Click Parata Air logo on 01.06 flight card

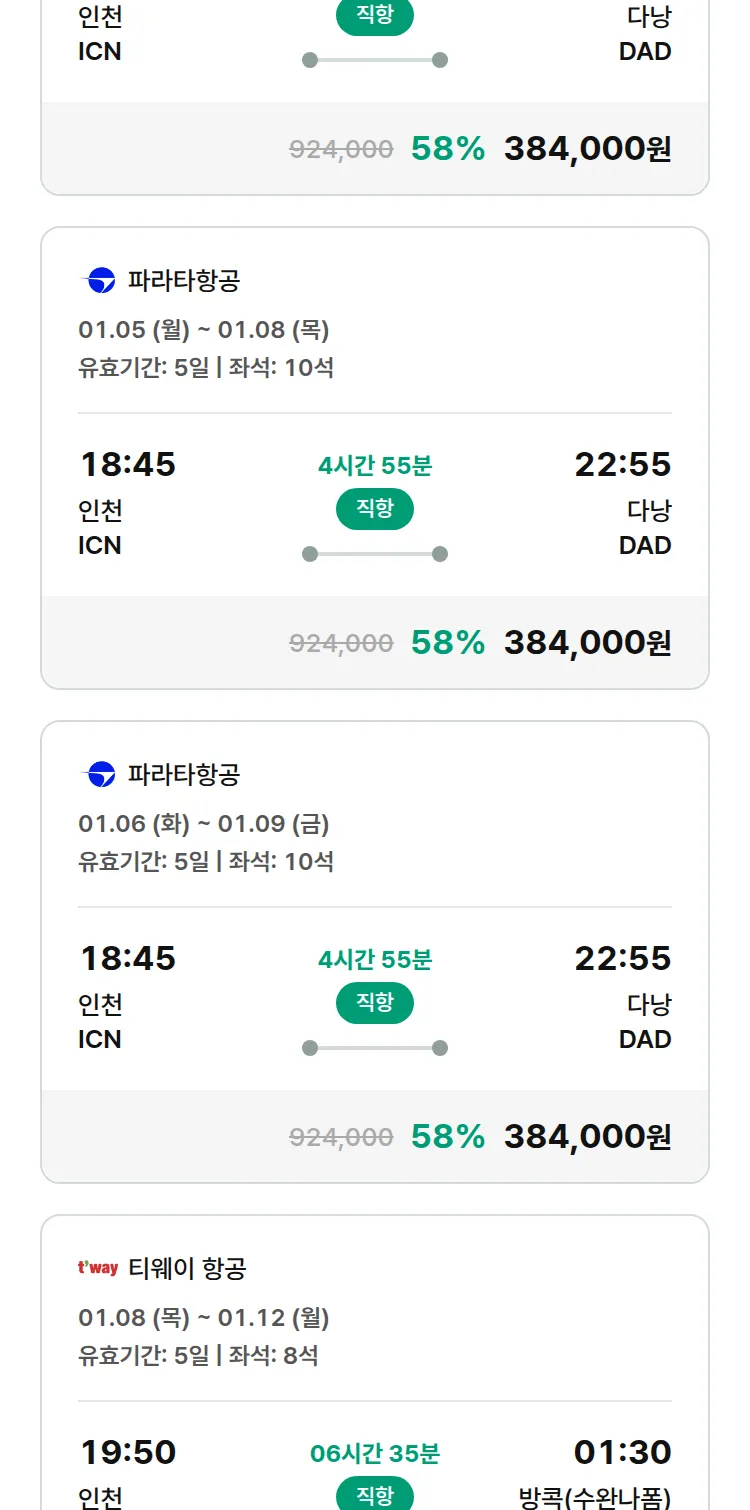click(x=101, y=775)
